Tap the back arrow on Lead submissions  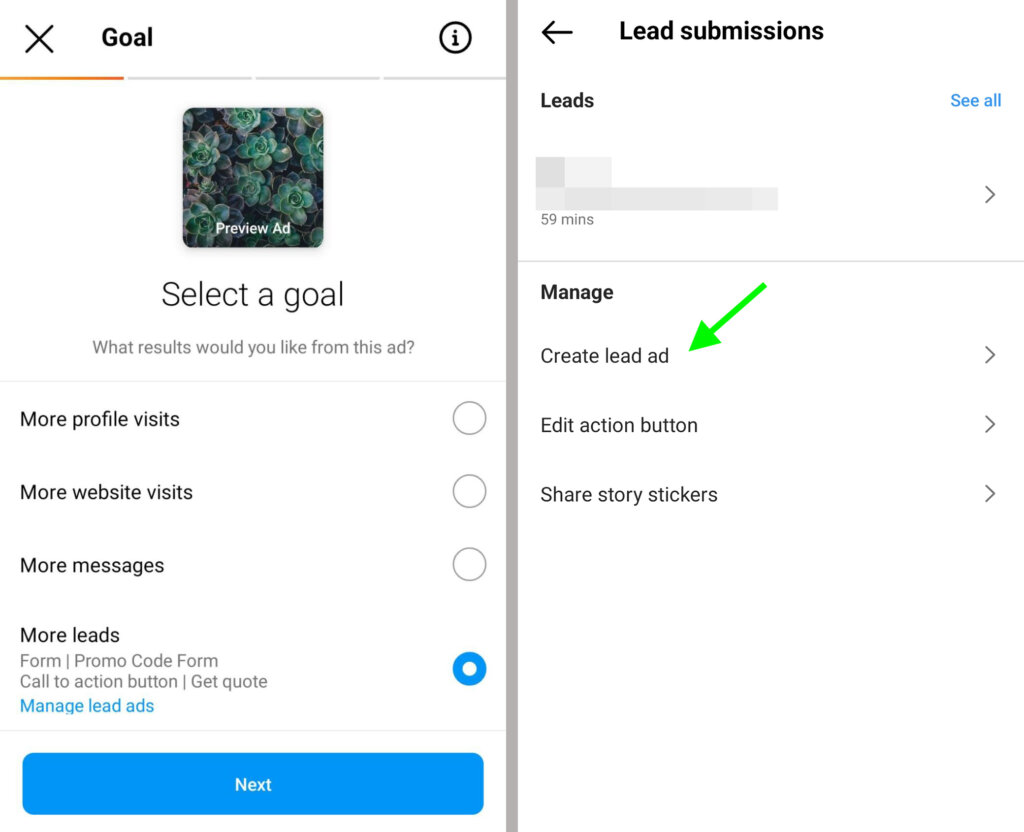click(557, 32)
